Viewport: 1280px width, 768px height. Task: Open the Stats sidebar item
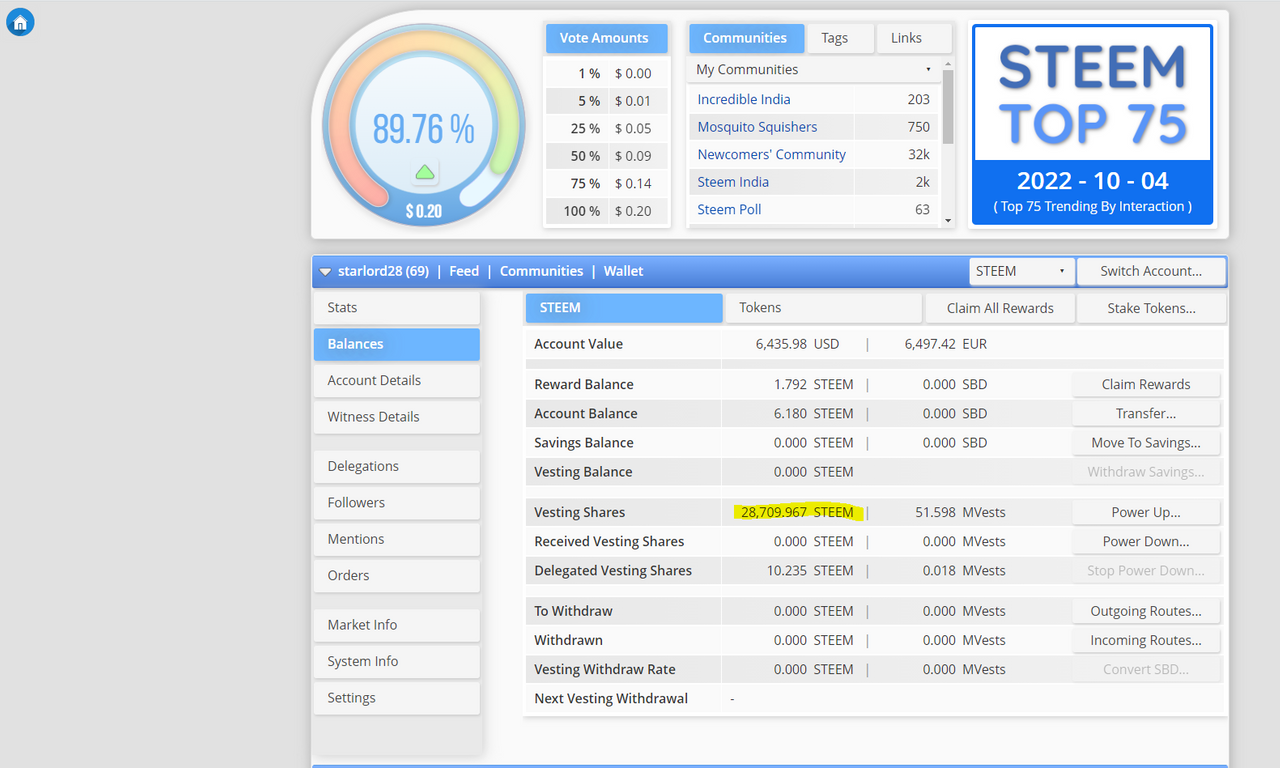397,308
